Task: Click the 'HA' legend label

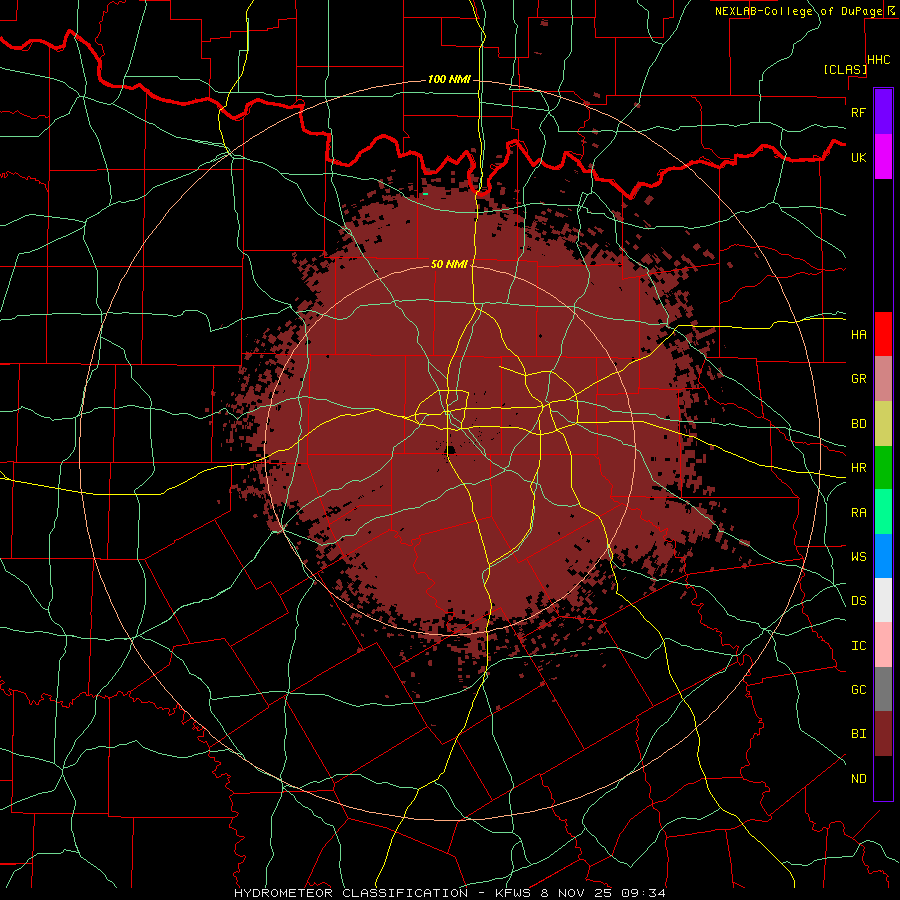Action: [858, 335]
